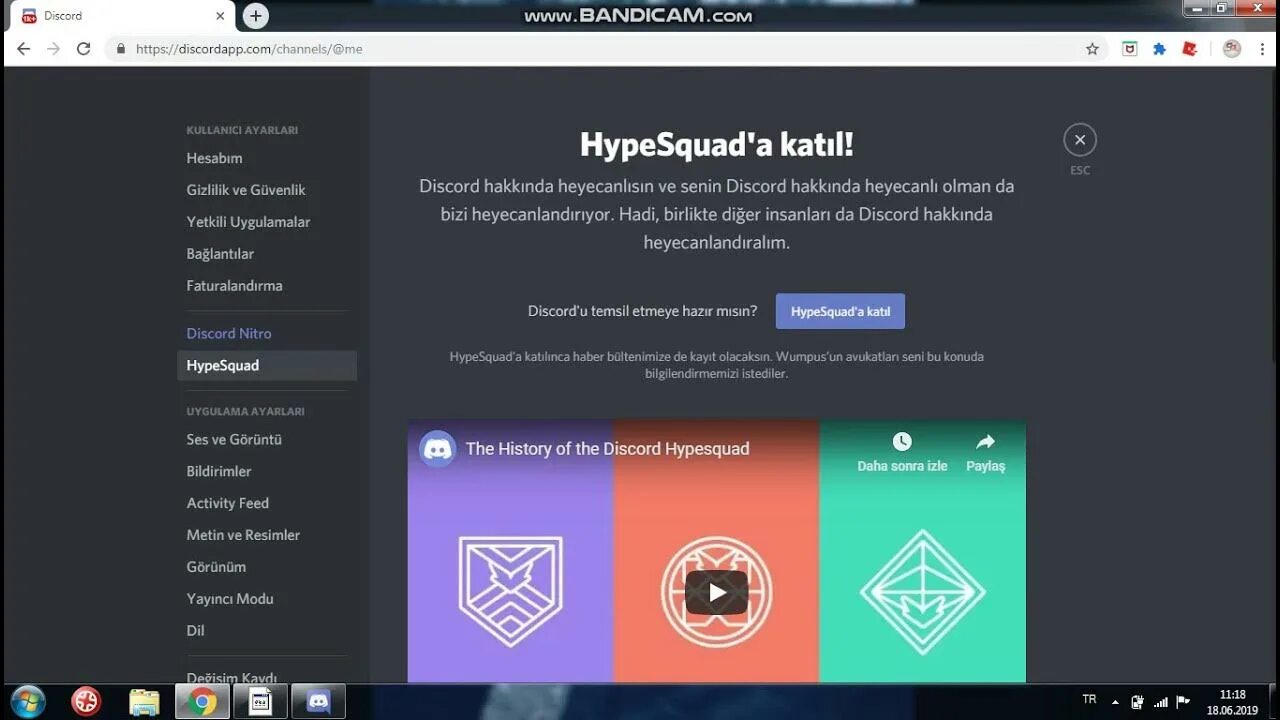
Task: Click the green Balance house emblem
Action: coord(923,591)
